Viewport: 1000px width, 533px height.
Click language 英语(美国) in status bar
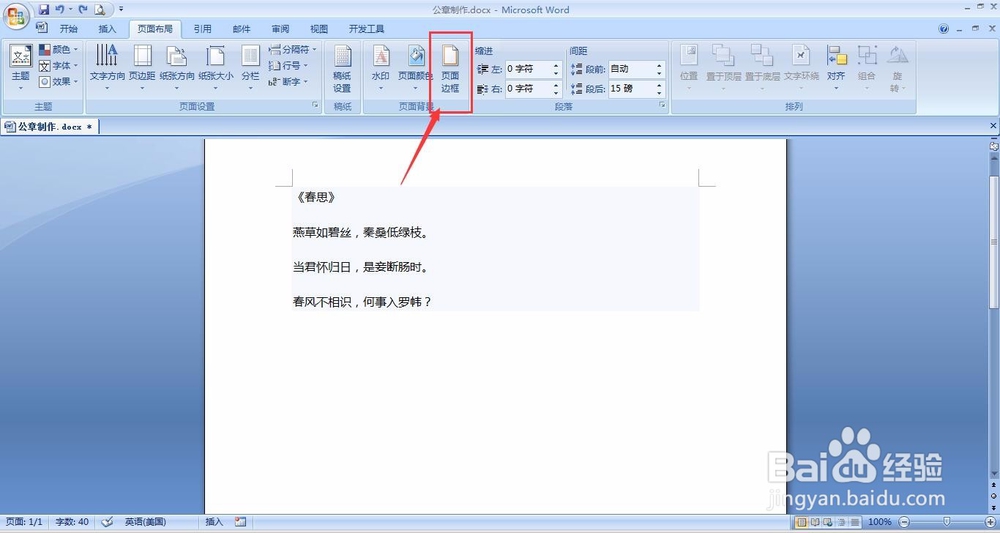pyautogui.click(x=145, y=522)
